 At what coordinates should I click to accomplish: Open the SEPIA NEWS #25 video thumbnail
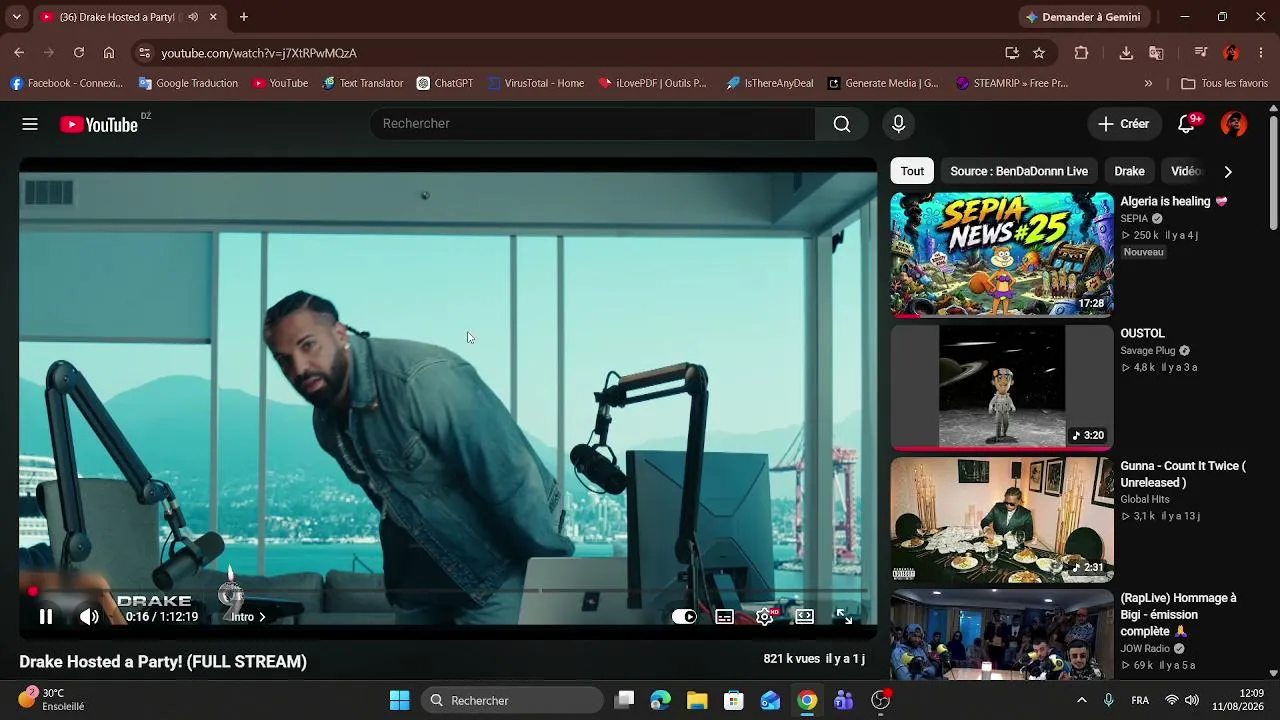(x=1002, y=254)
